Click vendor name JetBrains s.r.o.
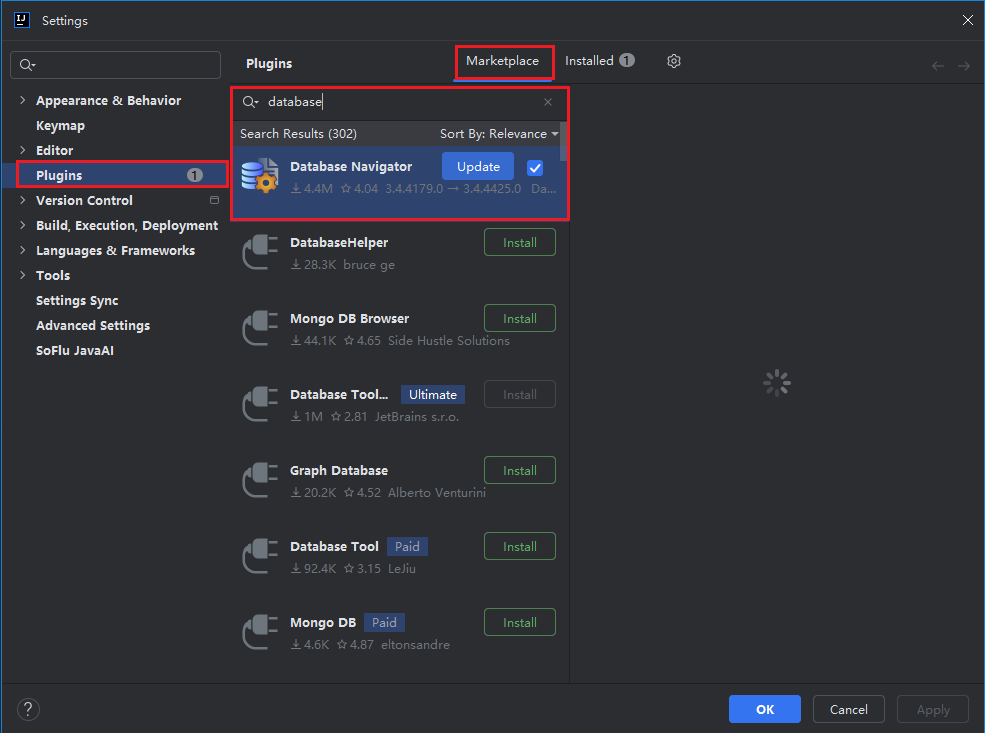Screen dimensions: 985x733 click(417, 416)
